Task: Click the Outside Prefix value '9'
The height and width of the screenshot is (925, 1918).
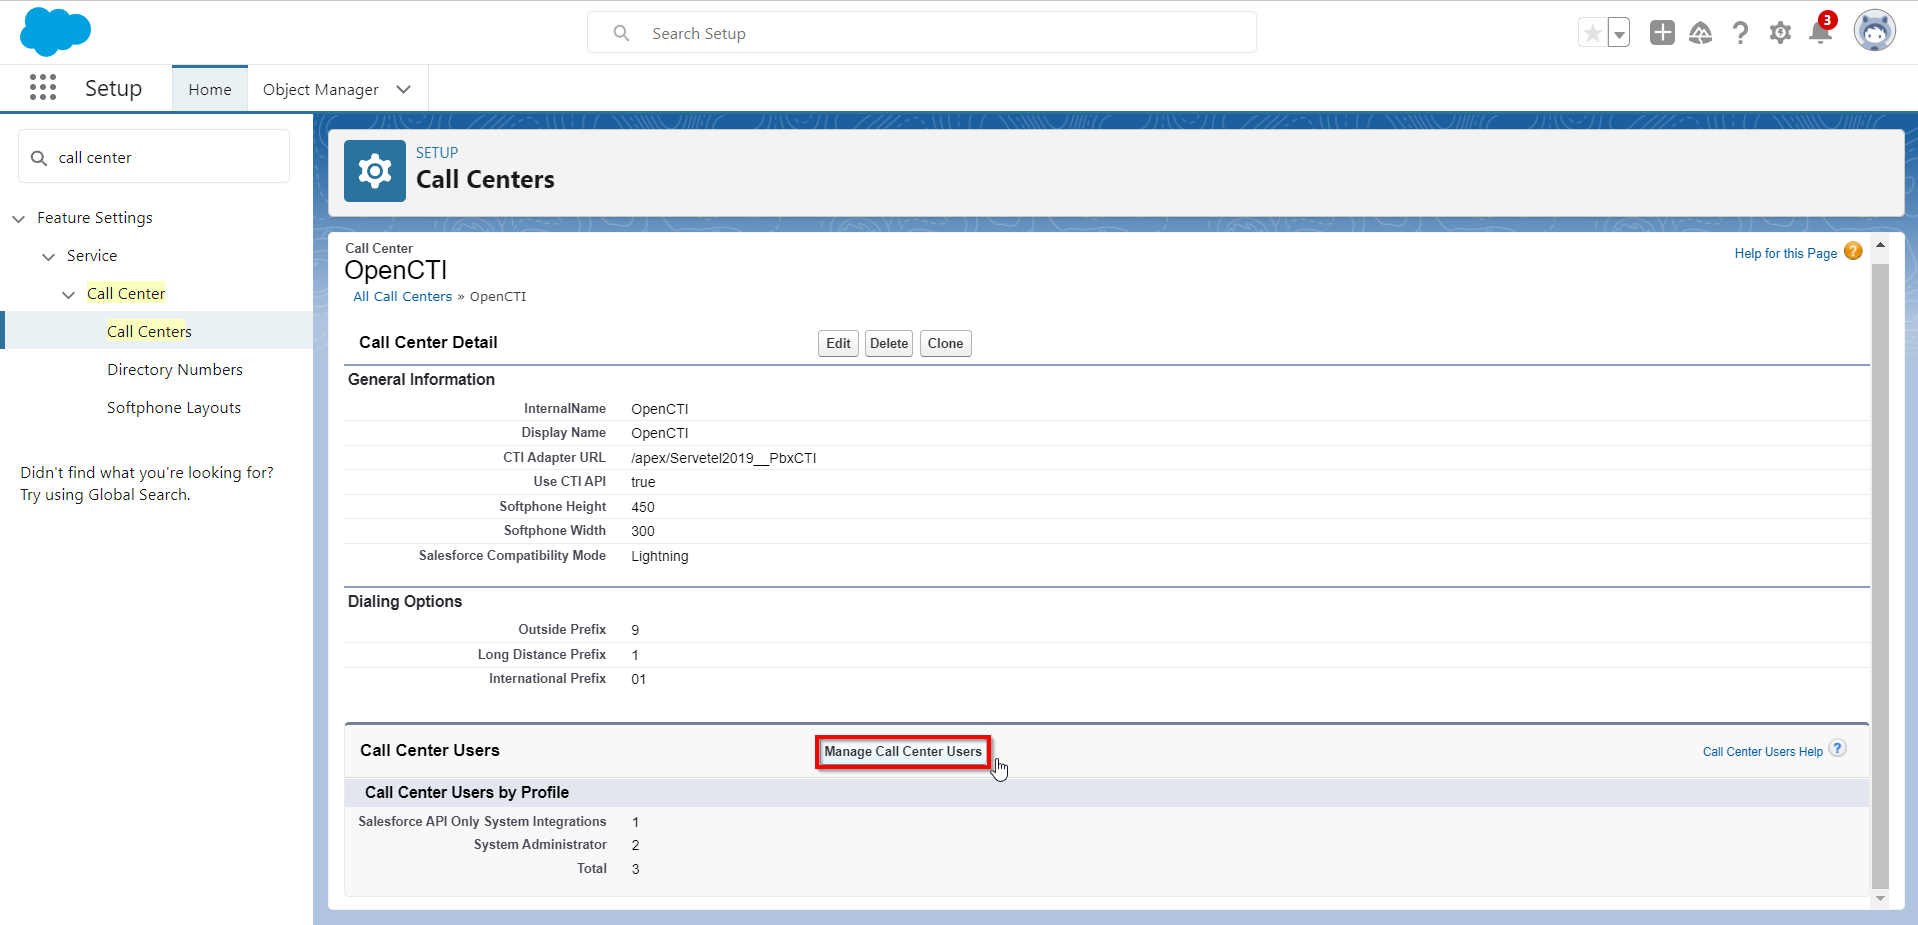Action: pos(635,630)
